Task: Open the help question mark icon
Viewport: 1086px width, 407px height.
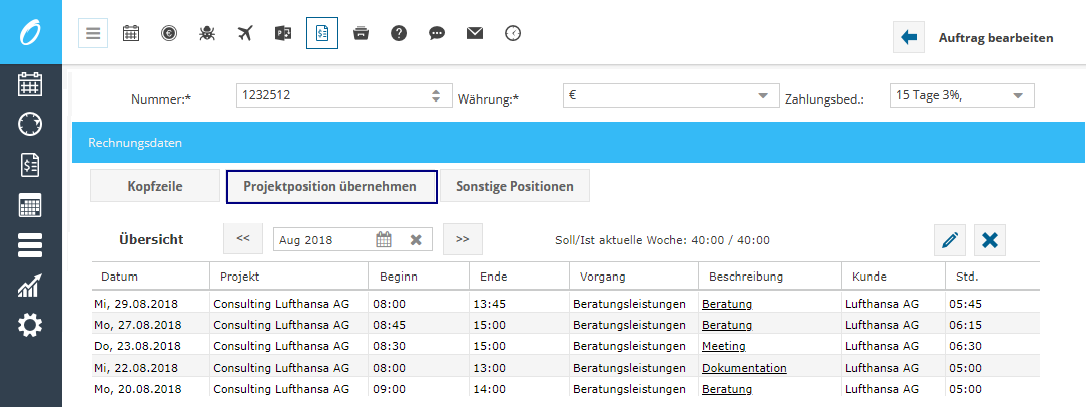Action: coord(399,33)
